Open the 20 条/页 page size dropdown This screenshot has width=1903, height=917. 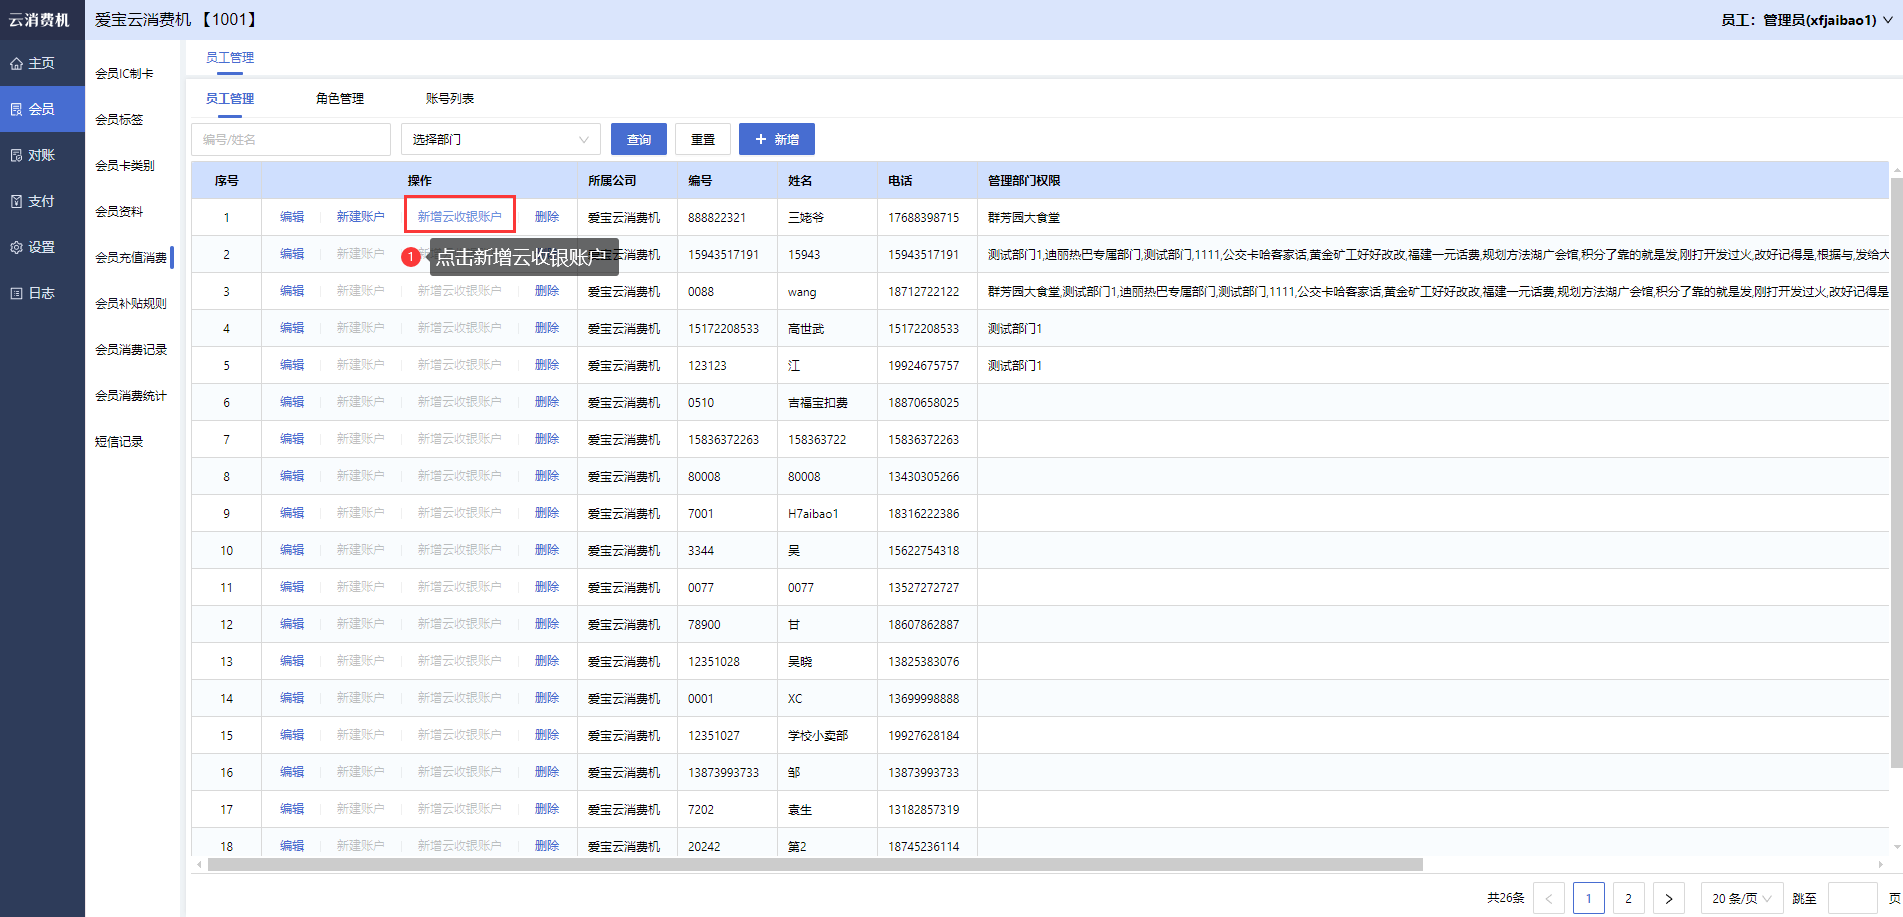tap(1742, 898)
